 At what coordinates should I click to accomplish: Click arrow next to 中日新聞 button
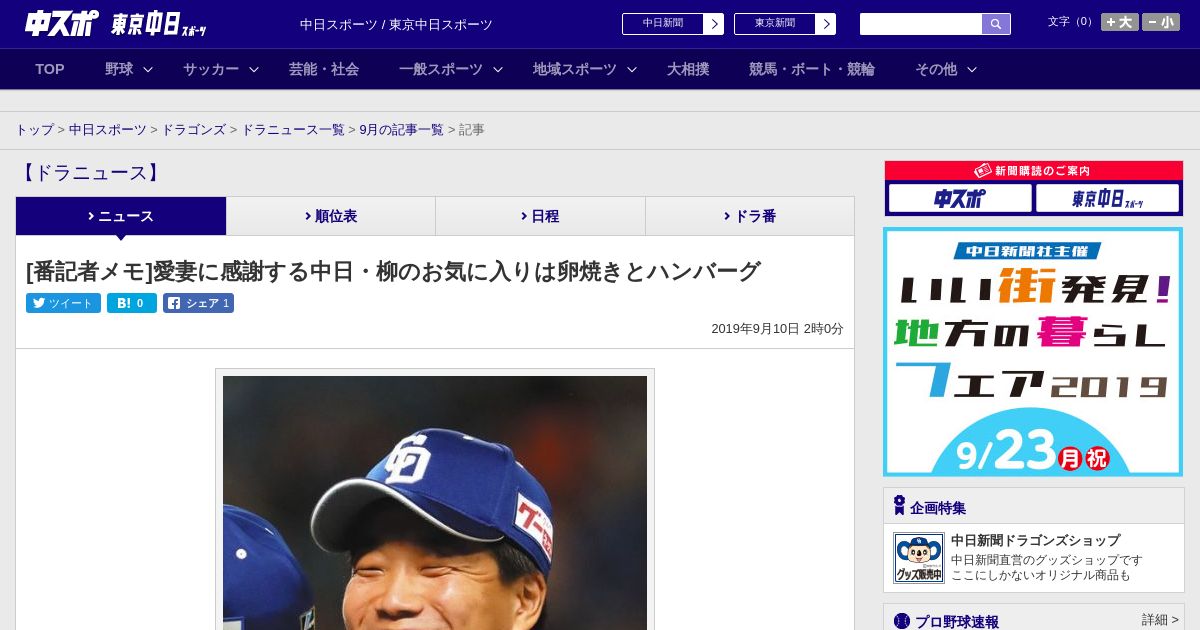pos(714,24)
